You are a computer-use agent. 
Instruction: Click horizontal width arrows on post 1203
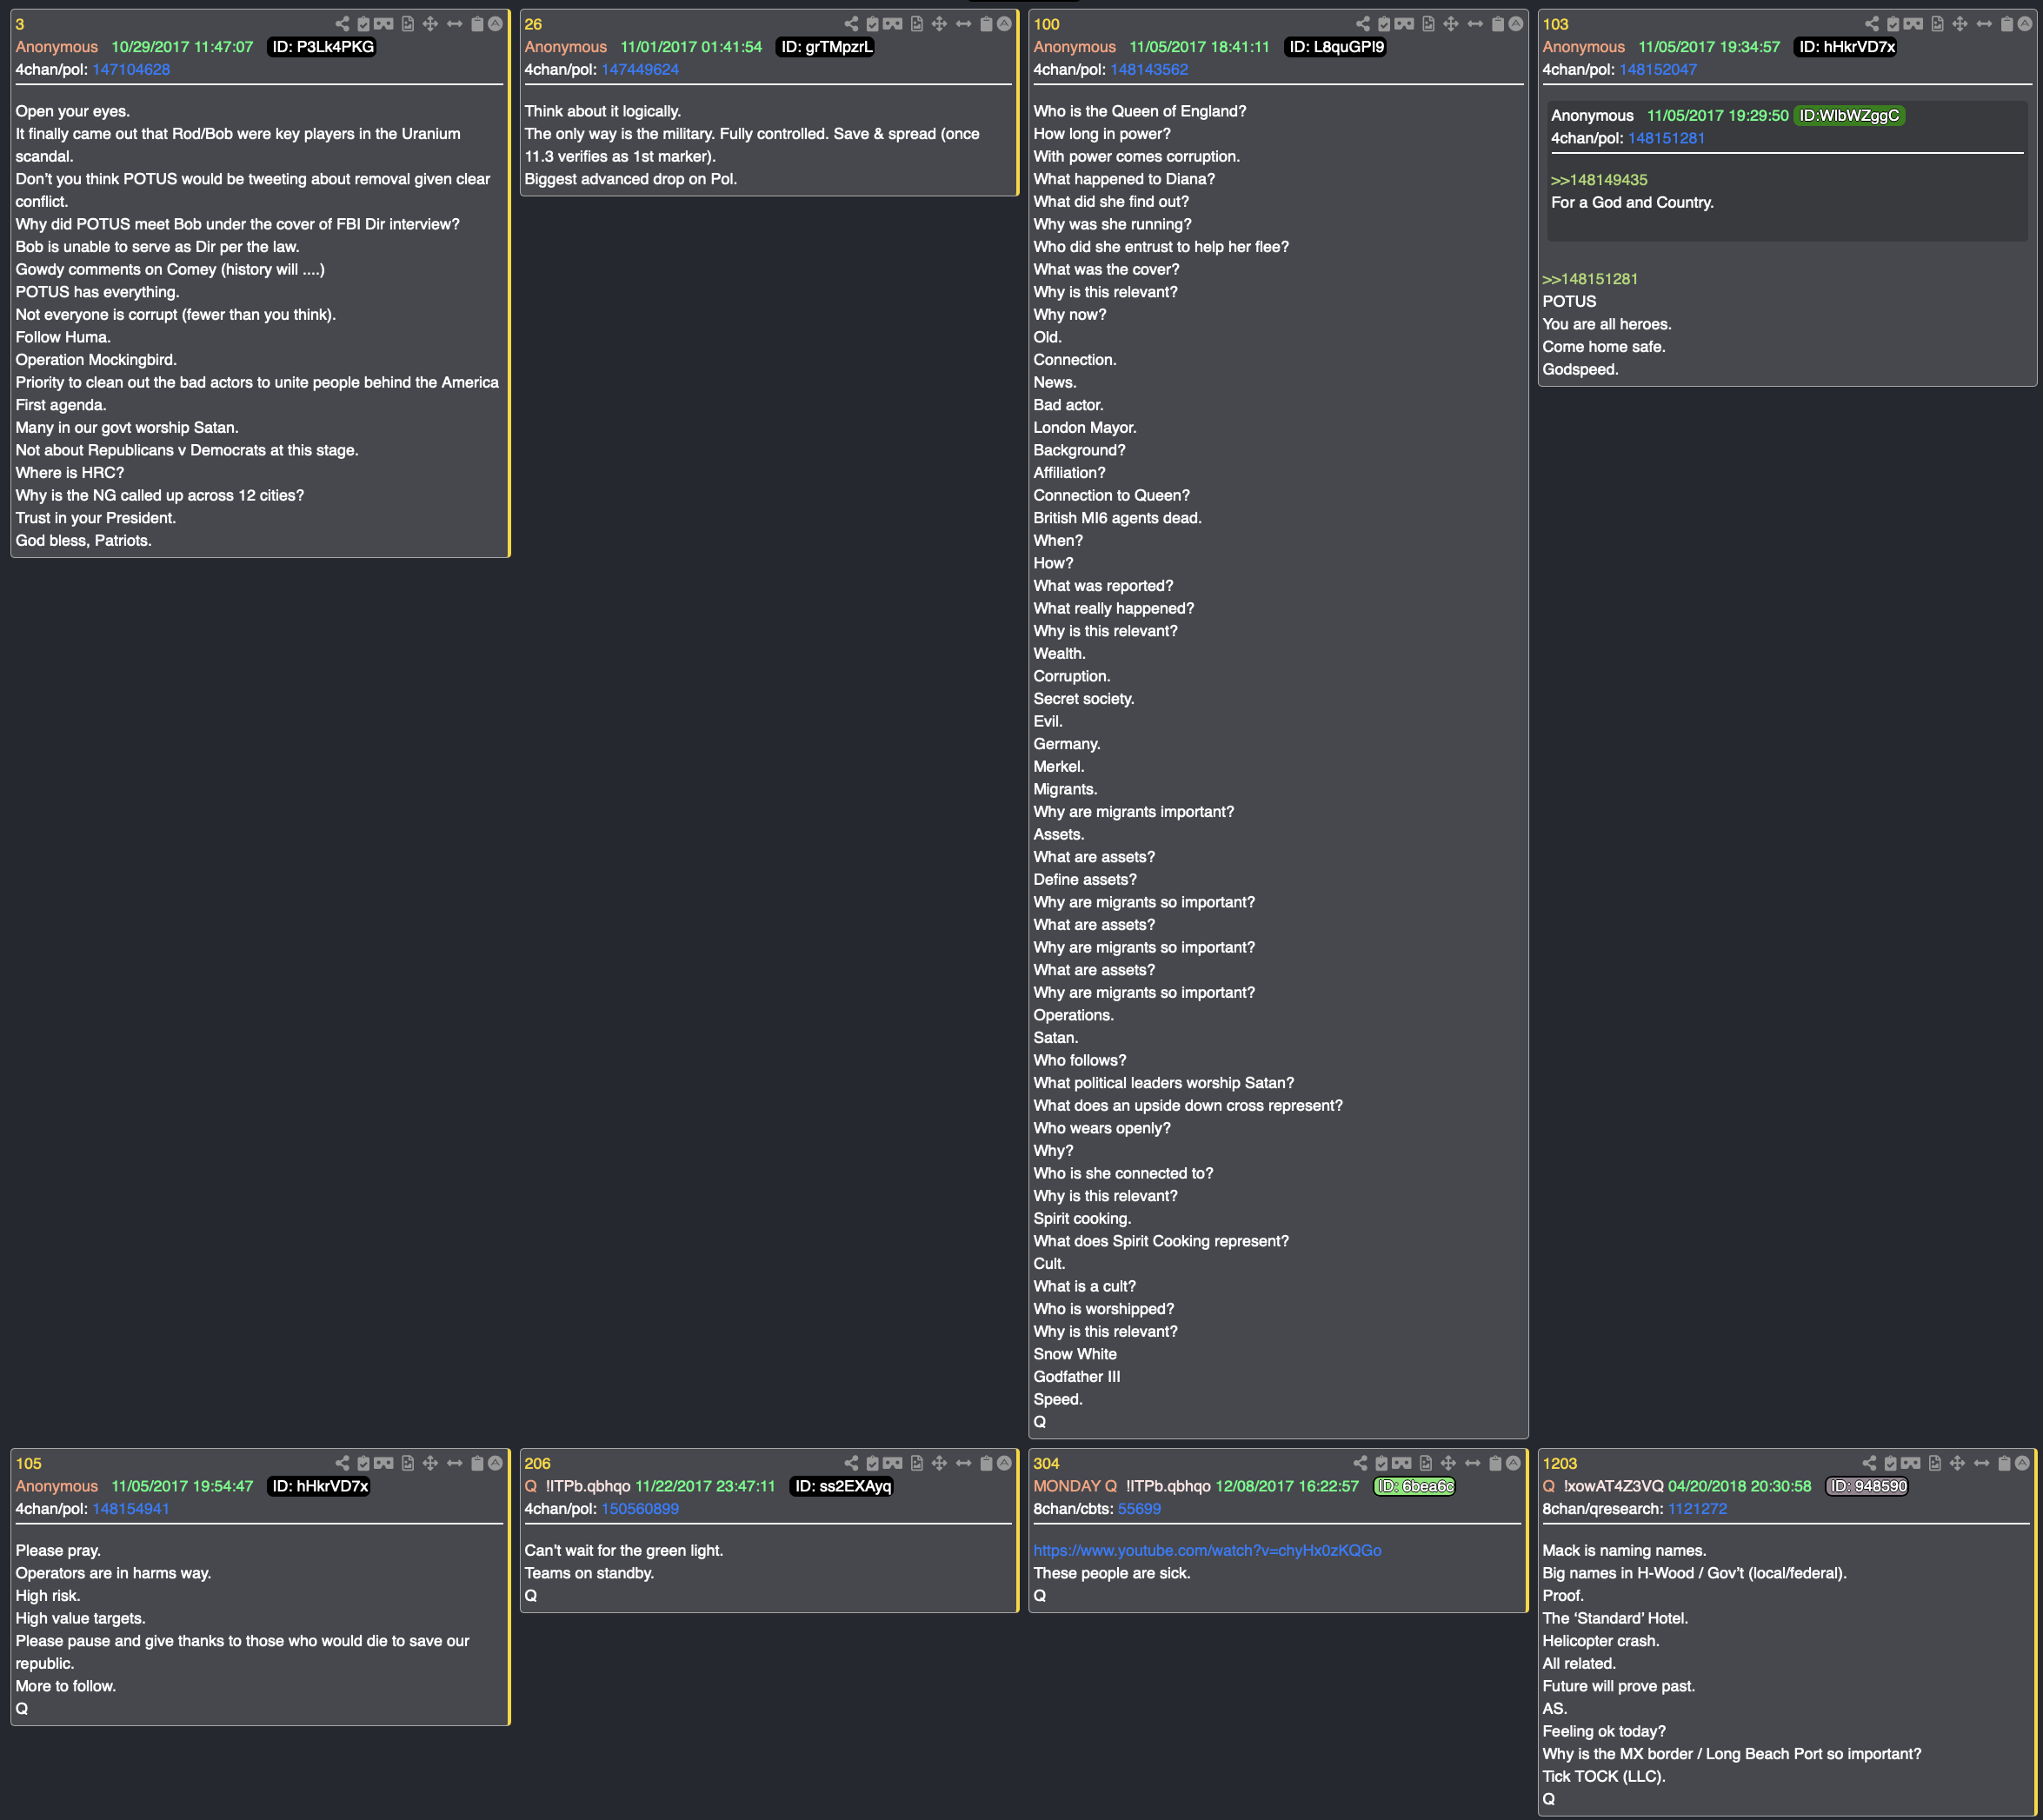tap(1982, 1463)
